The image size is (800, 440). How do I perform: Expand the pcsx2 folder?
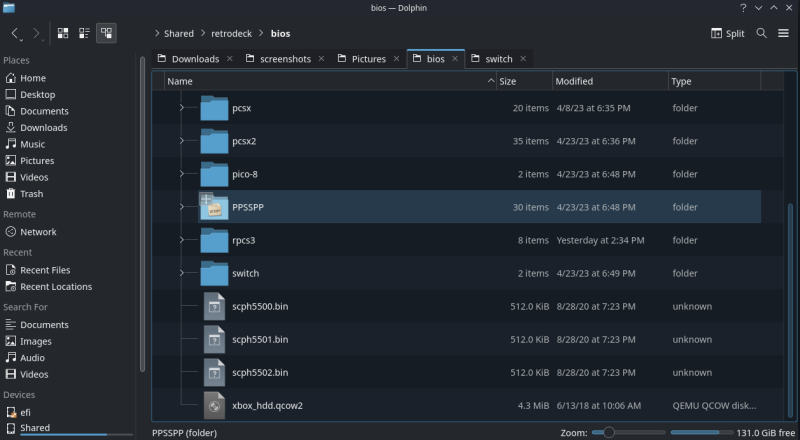tap(182, 141)
